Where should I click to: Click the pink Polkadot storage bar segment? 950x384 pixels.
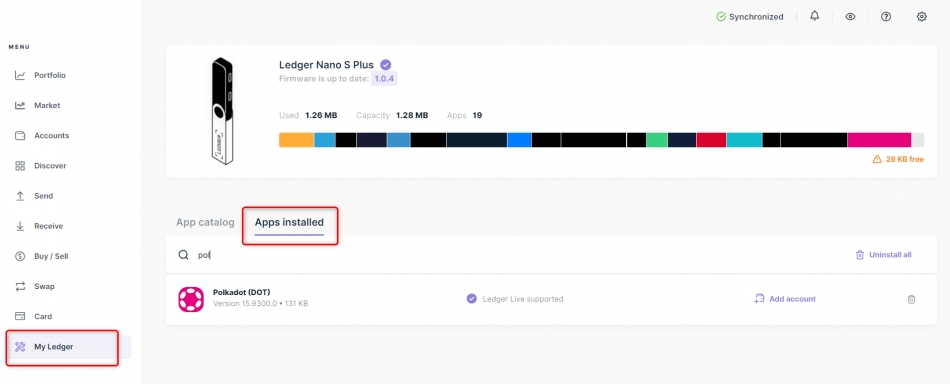tap(879, 140)
